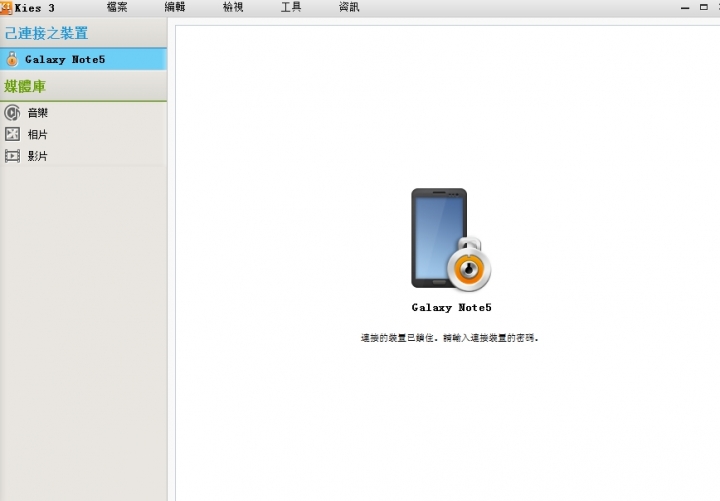Open the 資訊 (Info) menu
Viewport: 720px width, 501px height.
pyautogui.click(x=349, y=7)
